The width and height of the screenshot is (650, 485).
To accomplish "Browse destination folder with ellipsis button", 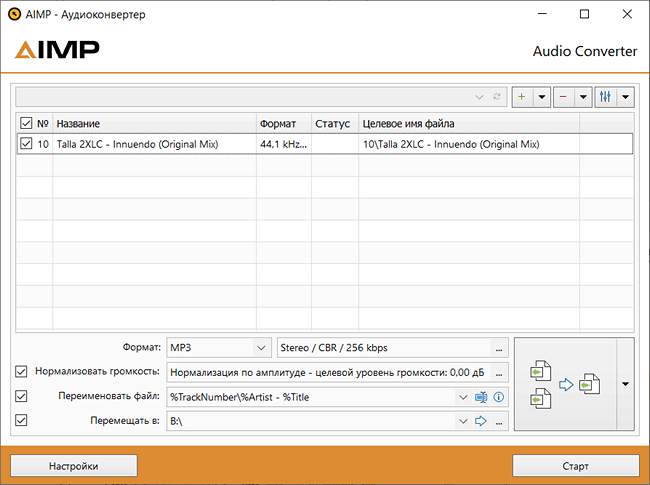I will [499, 422].
